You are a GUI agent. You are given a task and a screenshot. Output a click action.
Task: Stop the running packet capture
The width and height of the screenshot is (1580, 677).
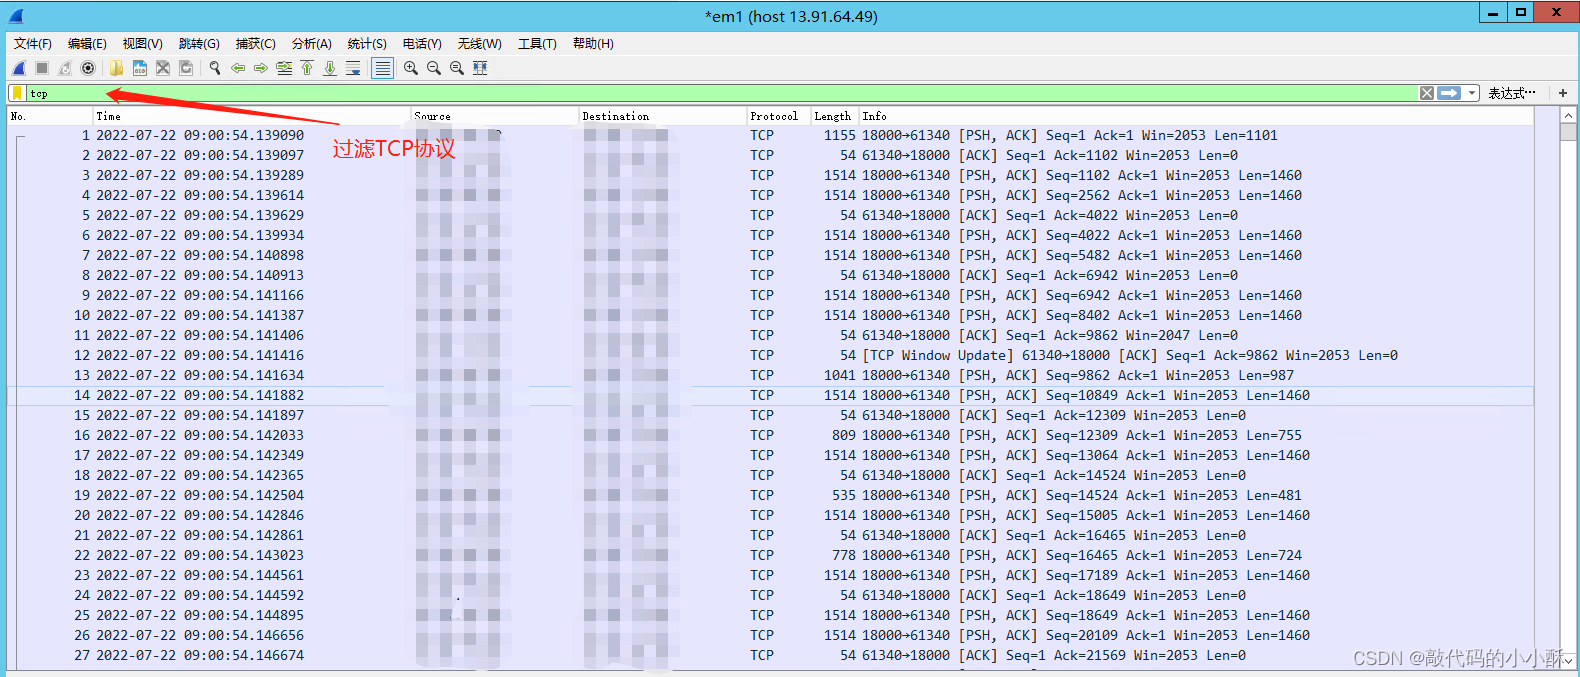[42, 68]
